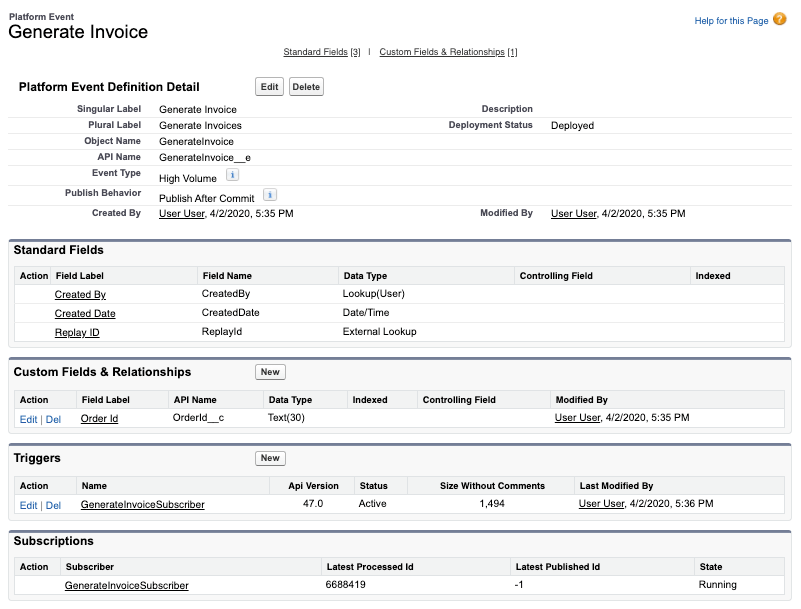Click the Publish Behavior info icon
The width and height of the screenshot is (801, 609).
coord(269,195)
